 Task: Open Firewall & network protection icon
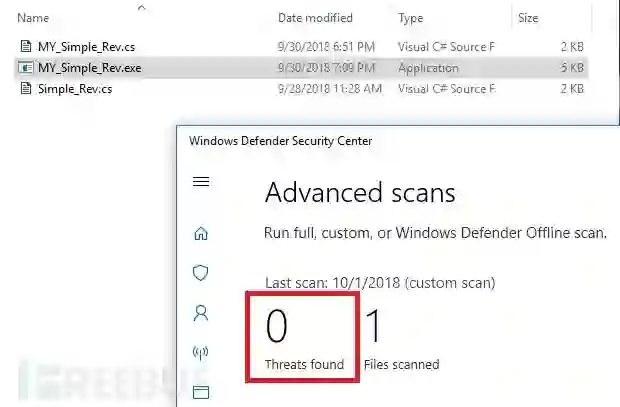[x=201, y=352]
